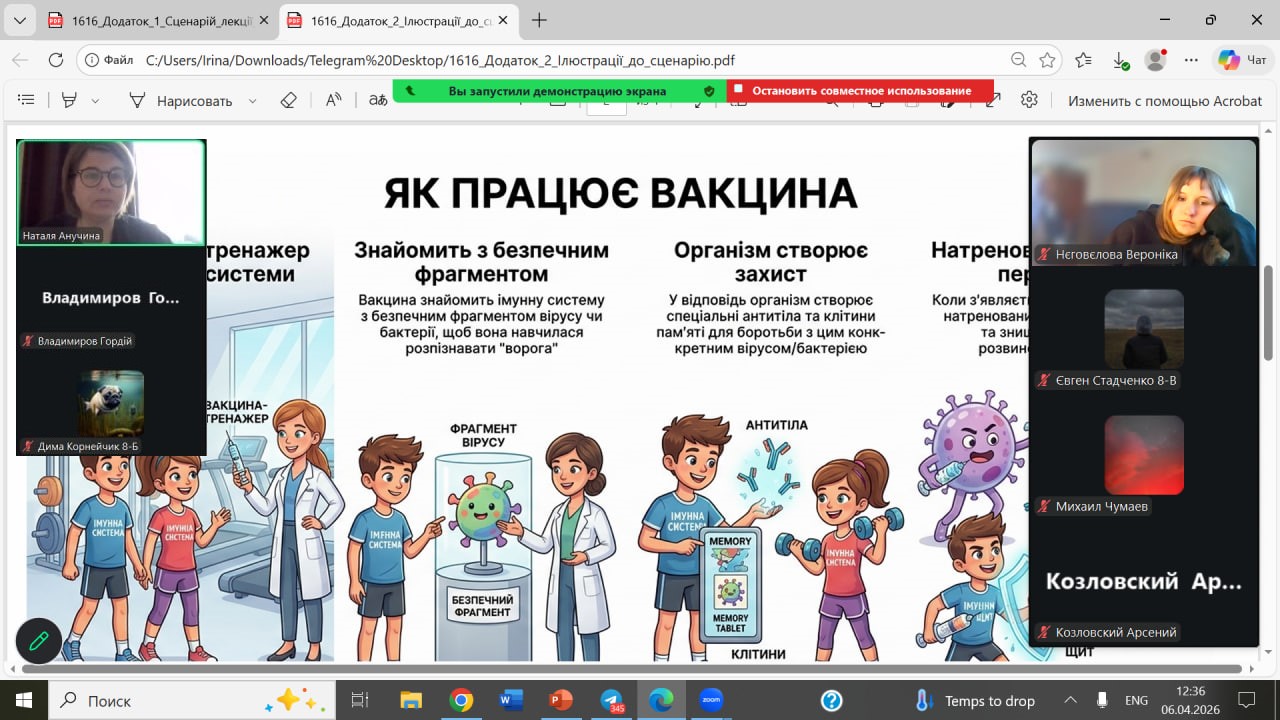1280x720 pixels.
Task: Expand the Highlight tool options arrow
Action: click(96, 100)
